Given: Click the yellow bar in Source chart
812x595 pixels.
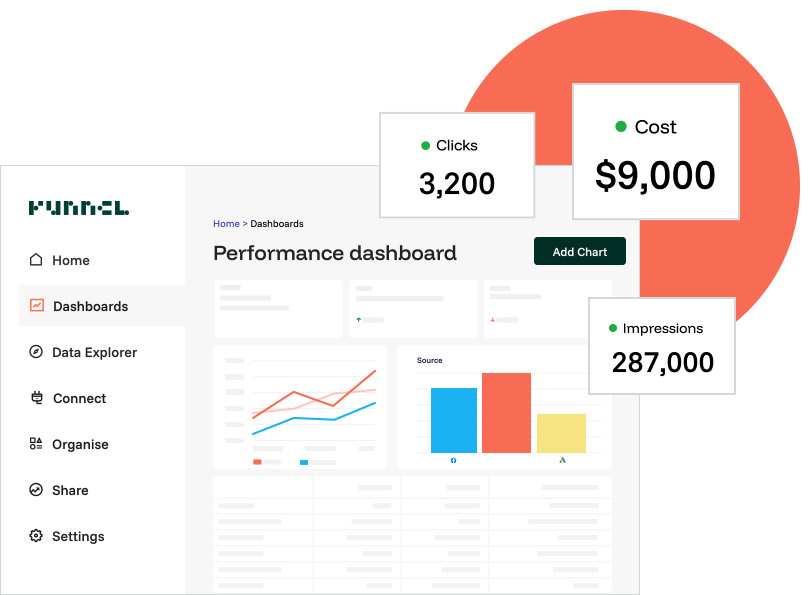Looking at the screenshot, I should pos(561,433).
